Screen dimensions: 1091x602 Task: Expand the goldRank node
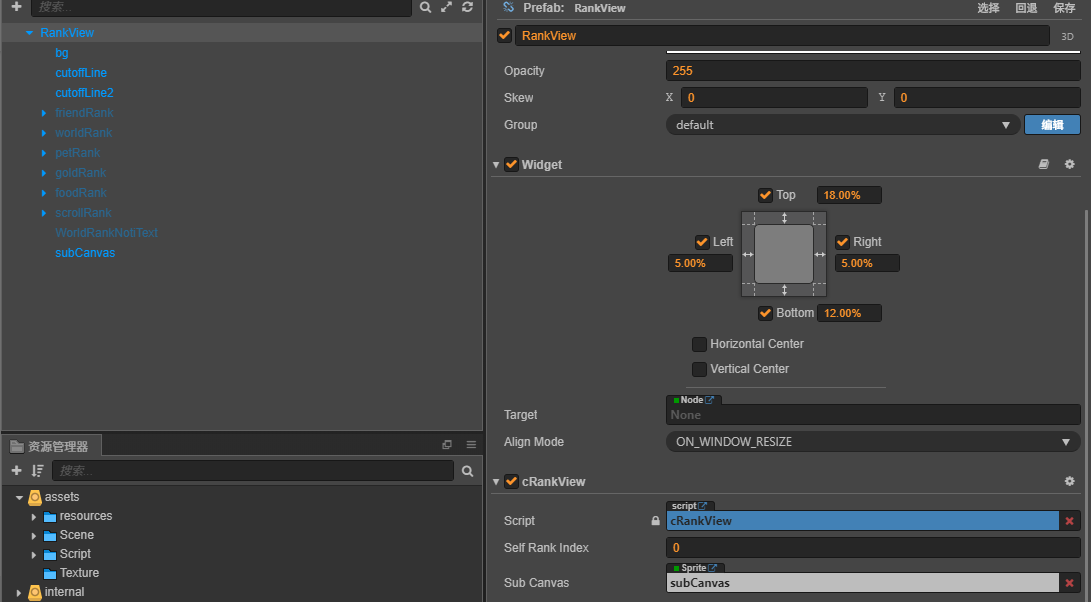pyautogui.click(x=44, y=173)
